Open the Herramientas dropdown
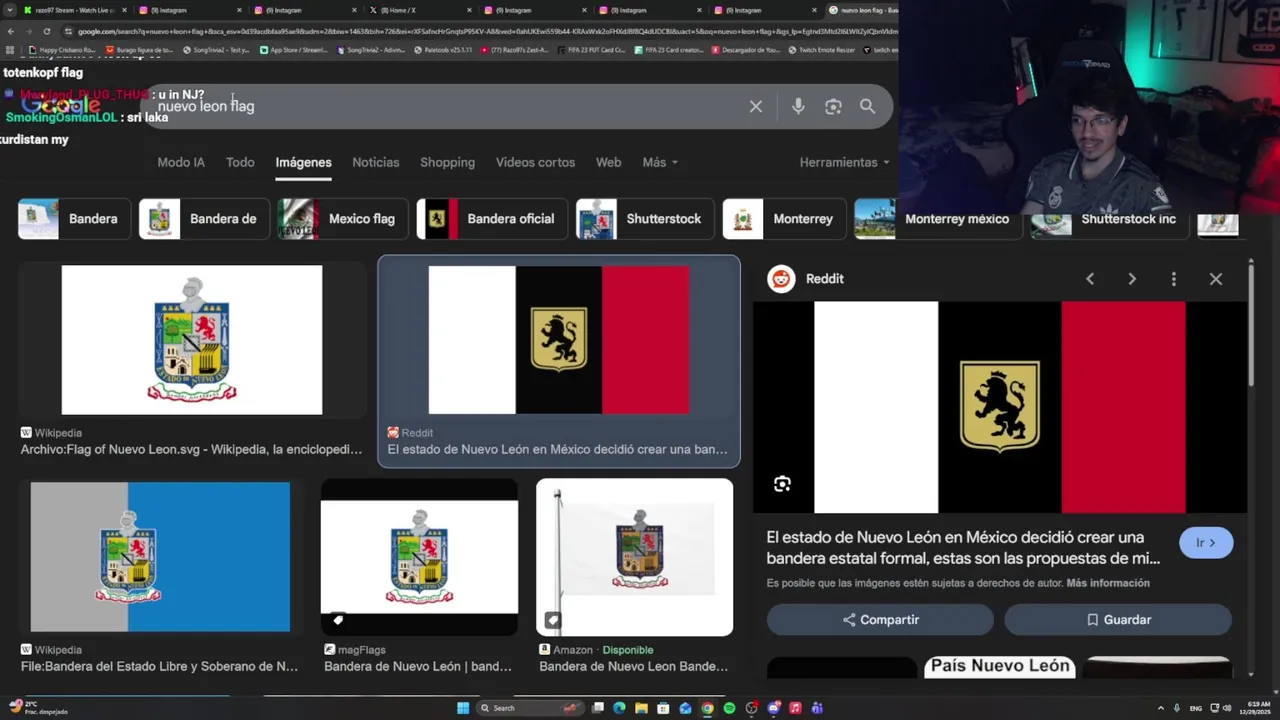The image size is (1280, 720). tap(845, 162)
